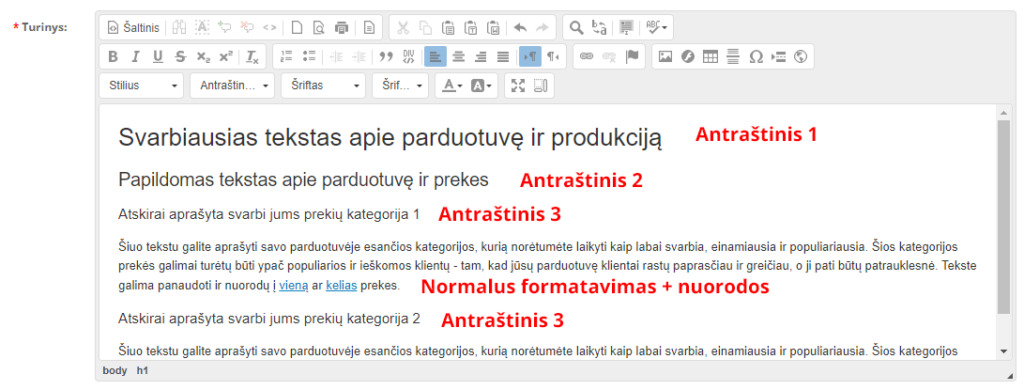Click the New Page blank document icon
This screenshot has width=1024, height=390.
point(296,27)
